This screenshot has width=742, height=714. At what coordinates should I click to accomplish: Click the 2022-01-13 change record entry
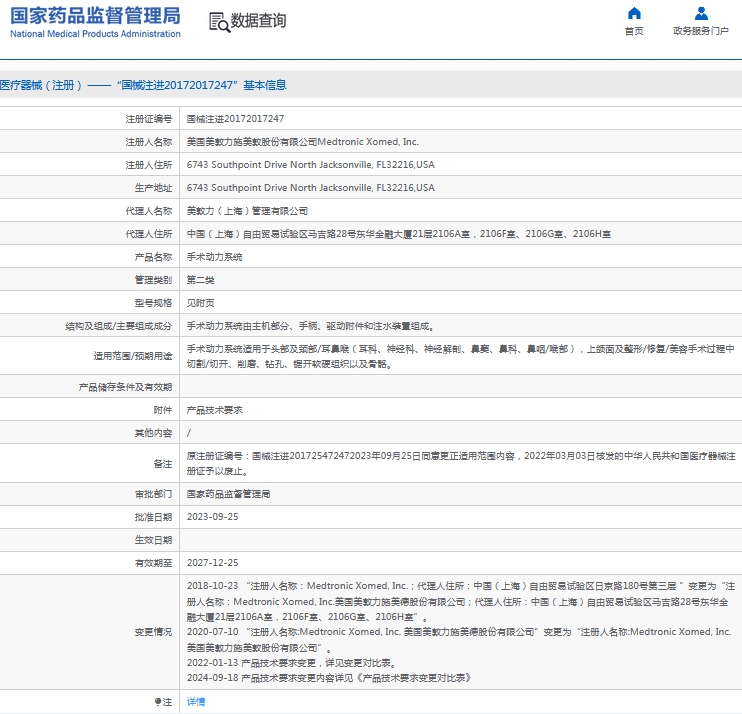[x=292, y=663]
